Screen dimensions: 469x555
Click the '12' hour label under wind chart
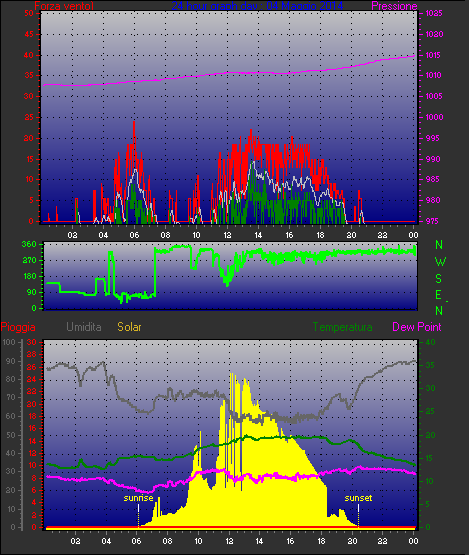pos(227,235)
